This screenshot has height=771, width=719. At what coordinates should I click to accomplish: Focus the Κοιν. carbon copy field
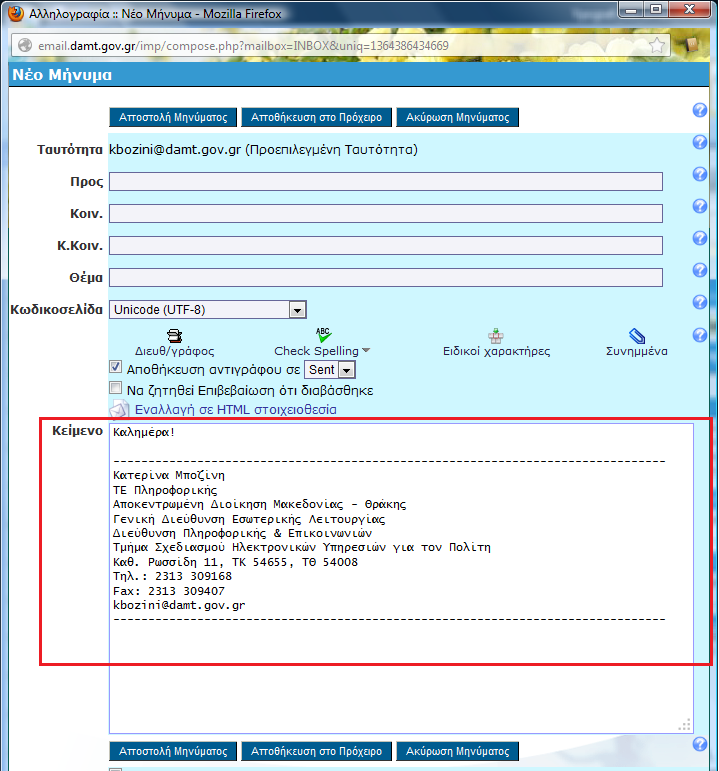[386, 213]
